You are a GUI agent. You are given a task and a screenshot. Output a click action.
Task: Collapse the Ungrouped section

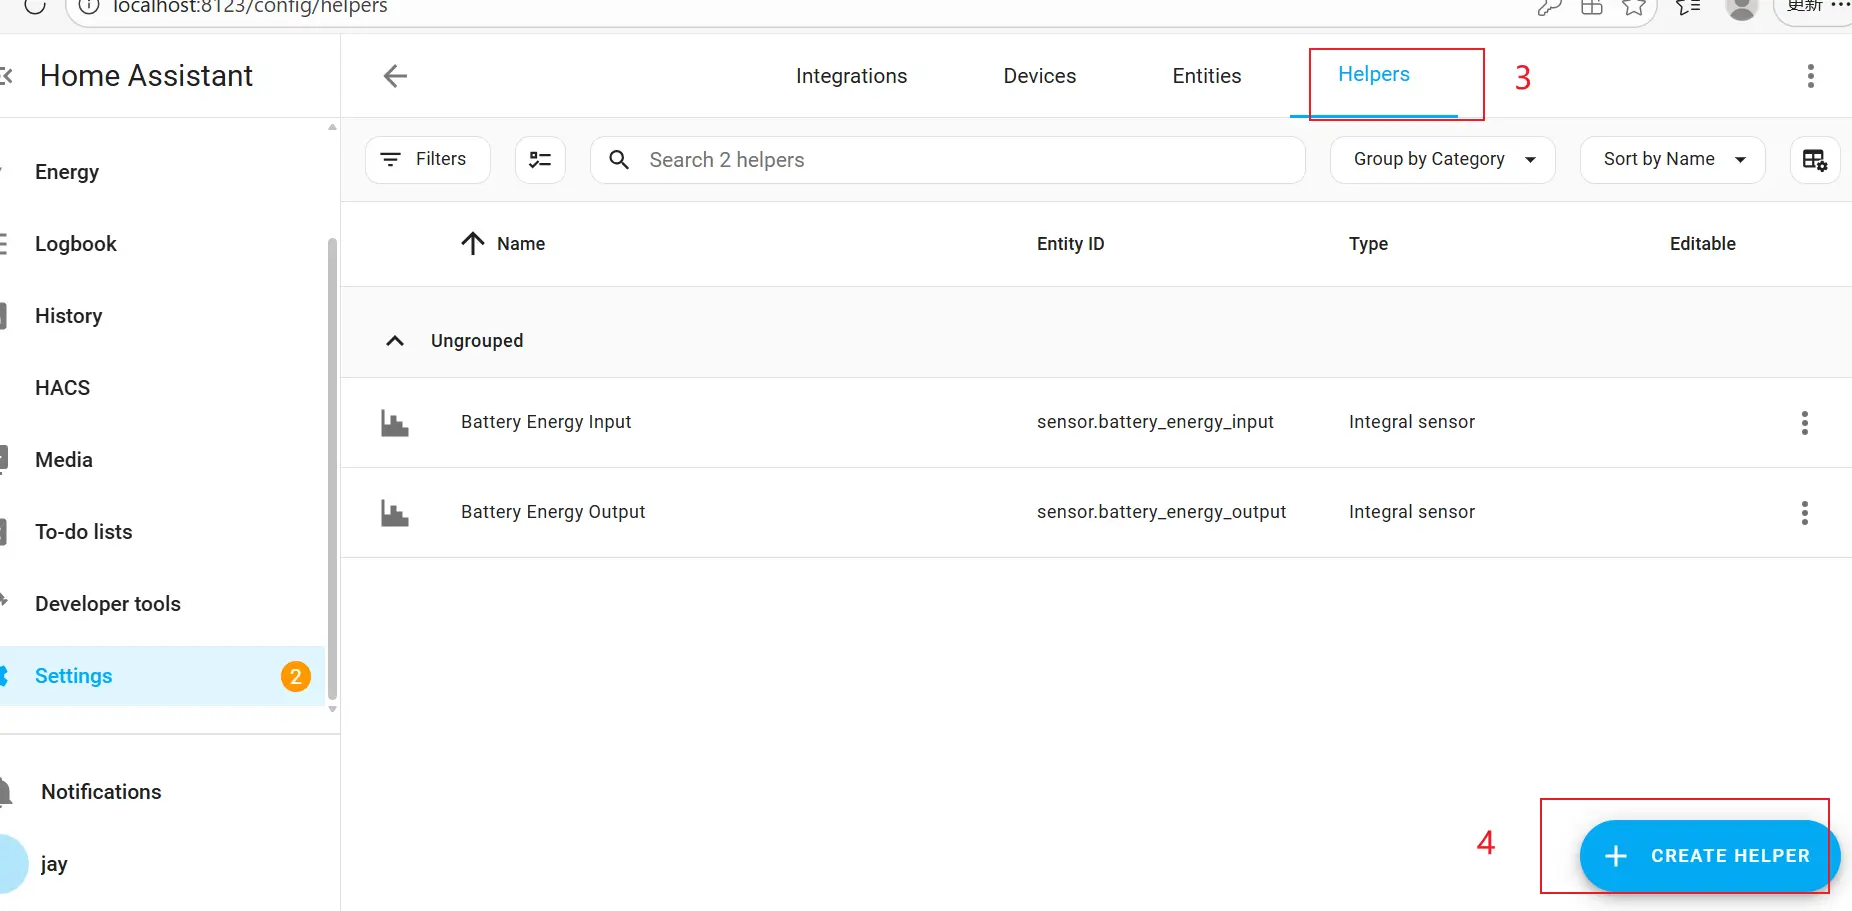click(x=395, y=341)
